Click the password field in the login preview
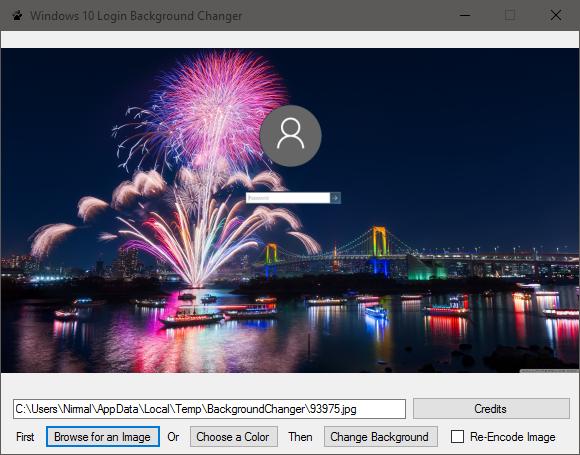 point(288,198)
